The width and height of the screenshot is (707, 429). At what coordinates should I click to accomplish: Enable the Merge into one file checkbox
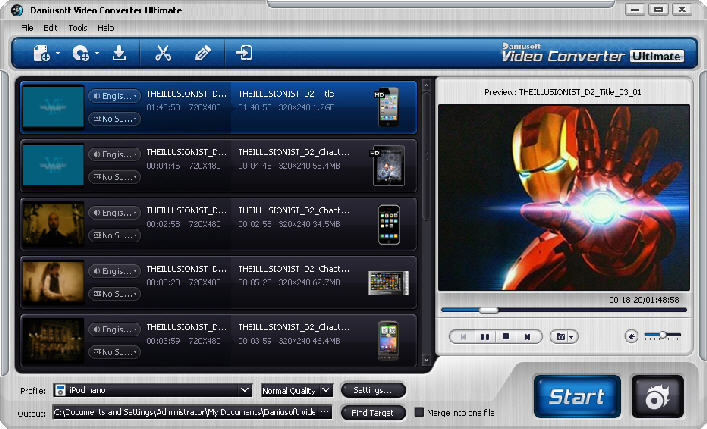pos(419,412)
